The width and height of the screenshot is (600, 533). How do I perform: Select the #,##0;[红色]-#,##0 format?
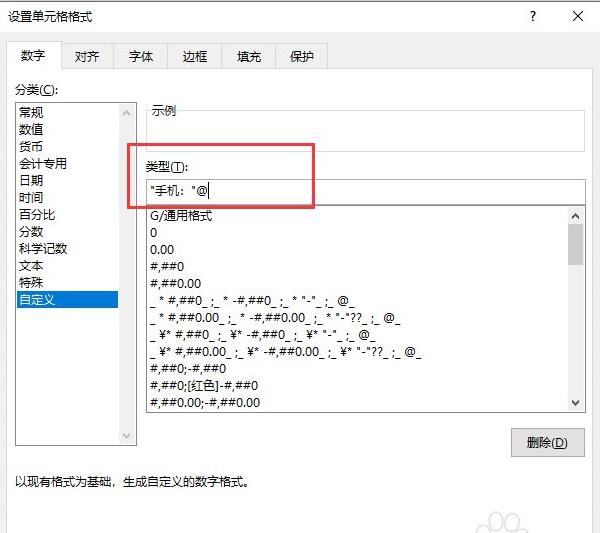(358, 385)
